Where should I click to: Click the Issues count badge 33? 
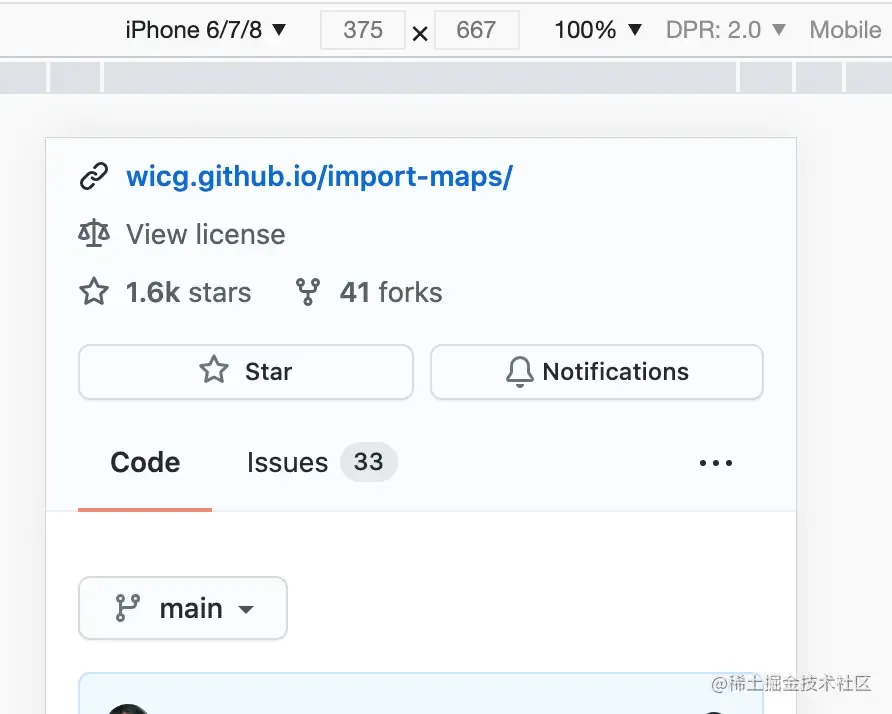point(369,462)
